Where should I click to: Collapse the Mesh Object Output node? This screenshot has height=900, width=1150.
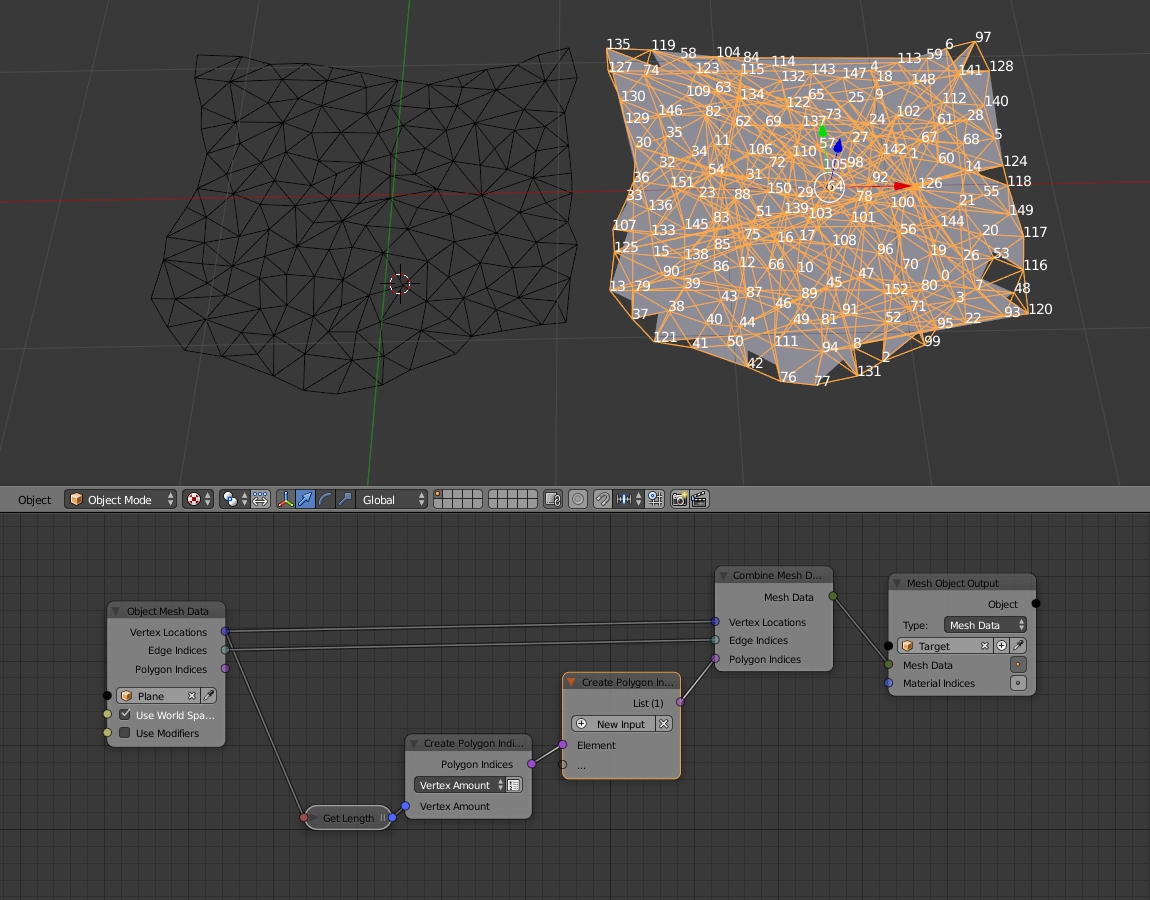[898, 581]
